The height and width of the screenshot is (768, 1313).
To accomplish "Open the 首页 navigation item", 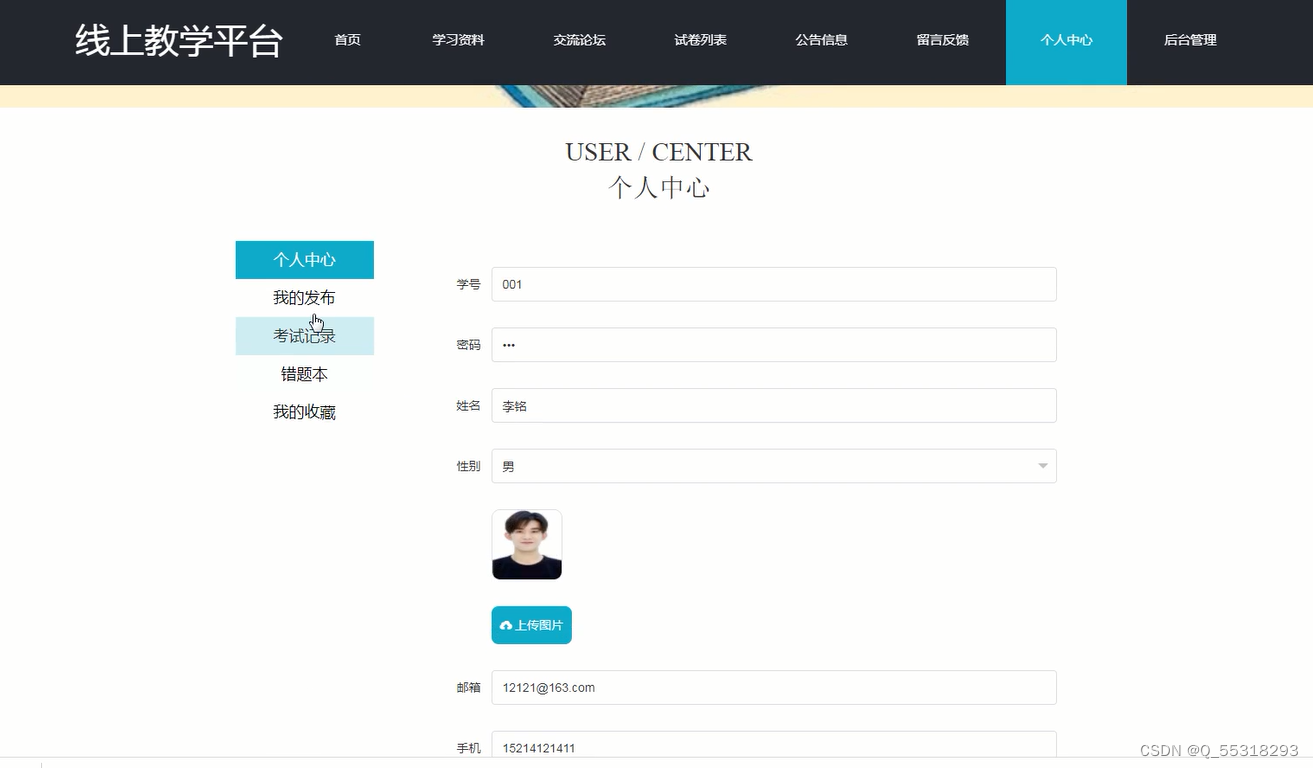I will point(346,41).
